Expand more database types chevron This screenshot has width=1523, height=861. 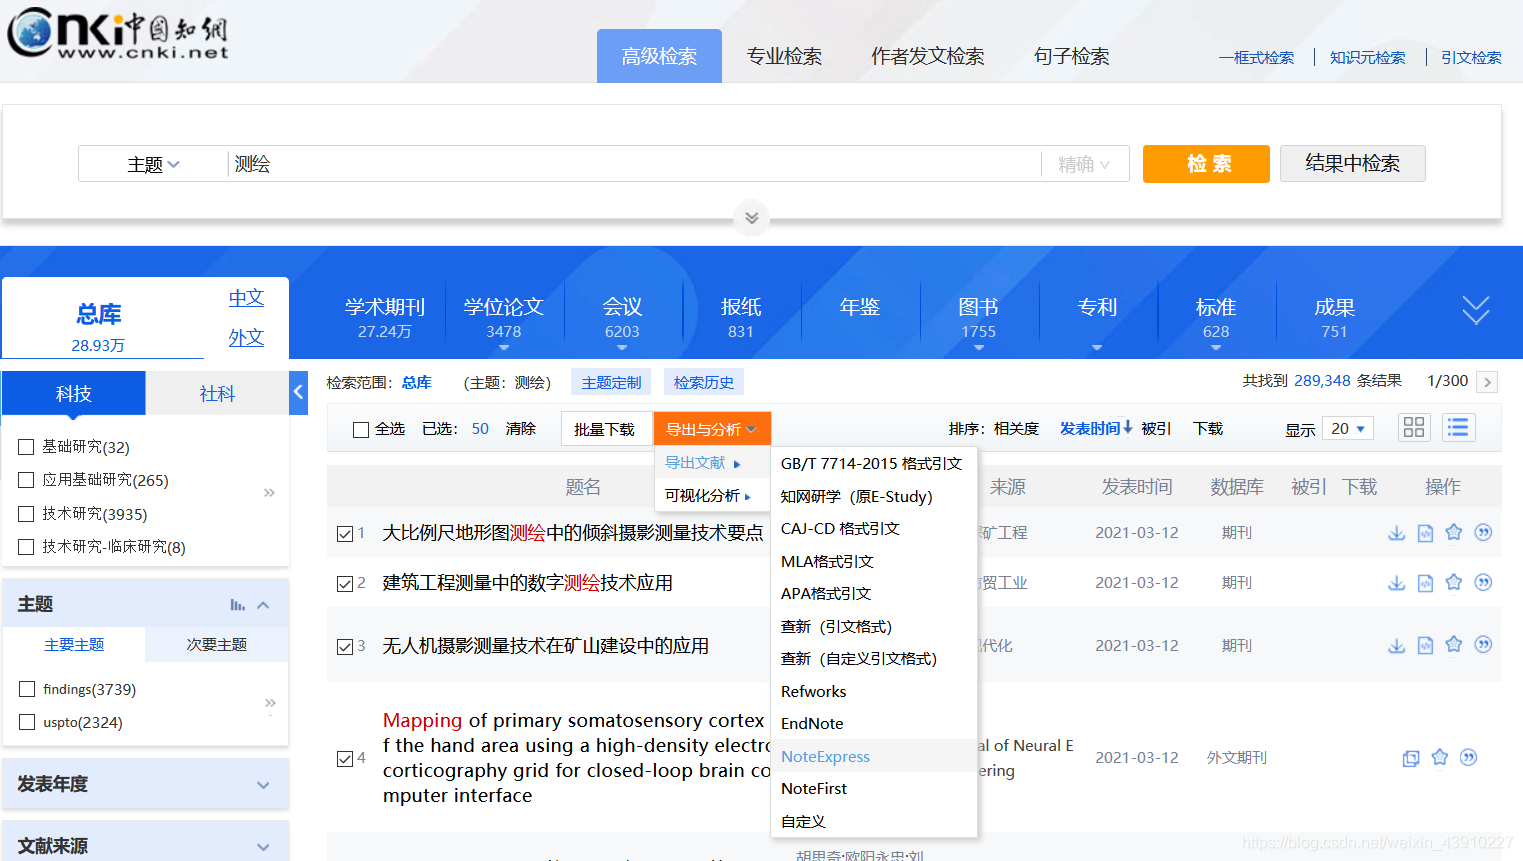pyautogui.click(x=1476, y=310)
